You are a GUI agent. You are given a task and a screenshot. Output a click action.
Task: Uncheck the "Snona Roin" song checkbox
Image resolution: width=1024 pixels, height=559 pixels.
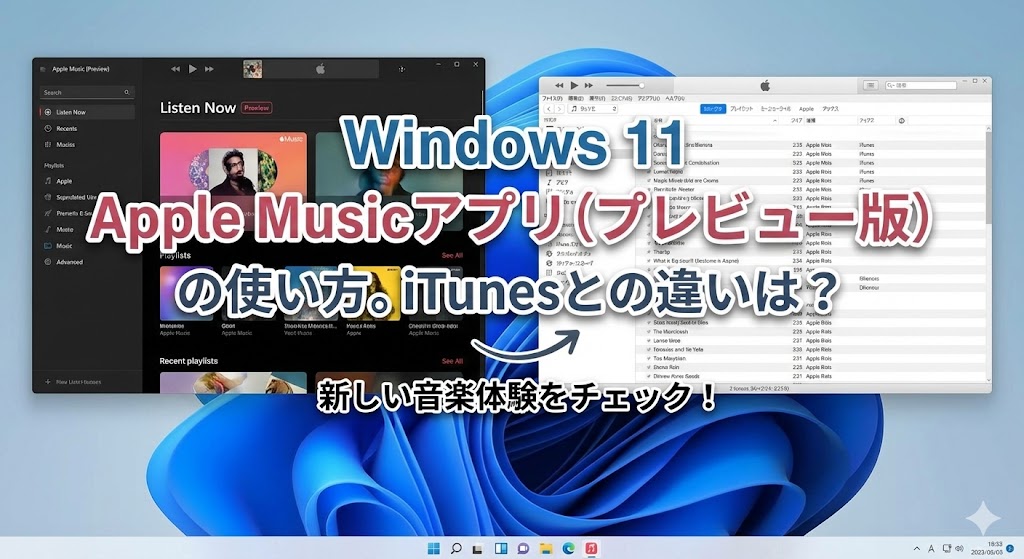648,367
